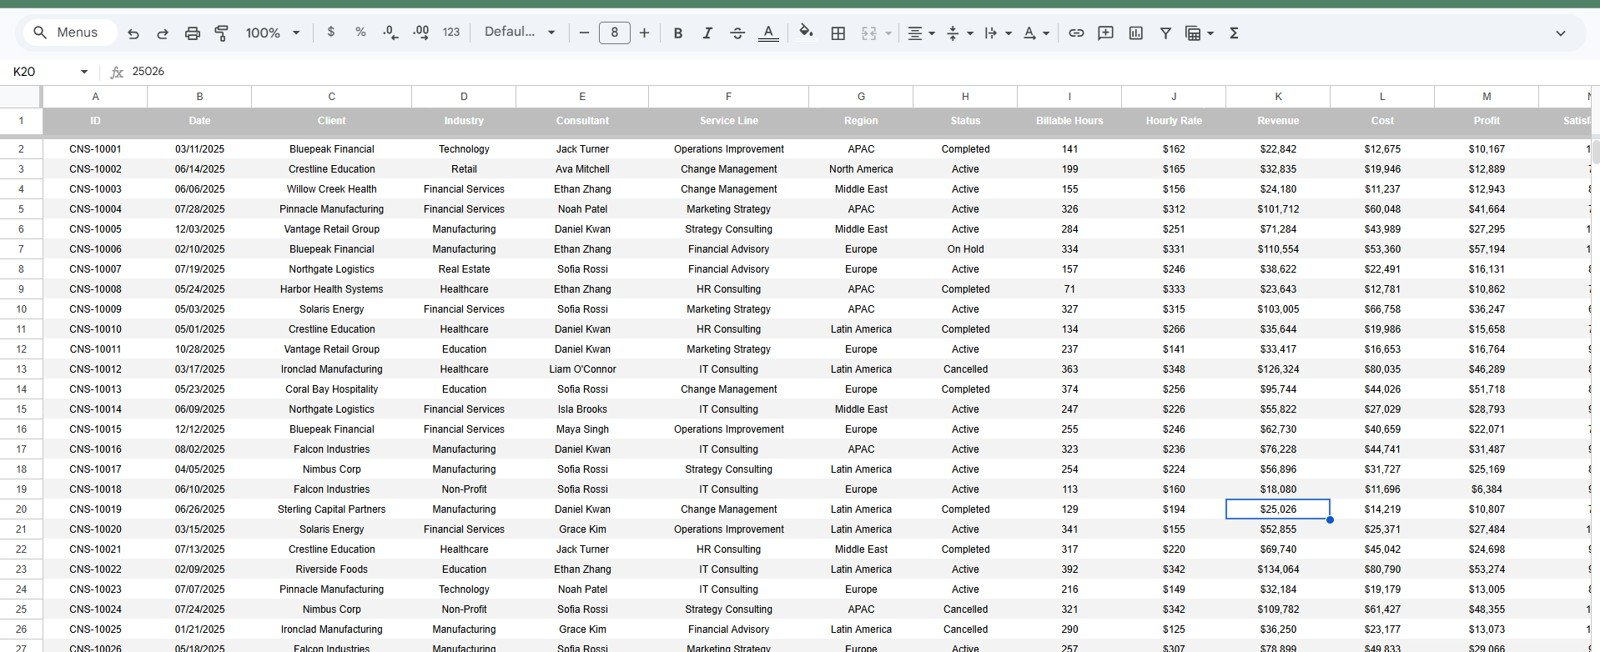
Task: Select date cell 12/12/2025
Action: pos(199,429)
